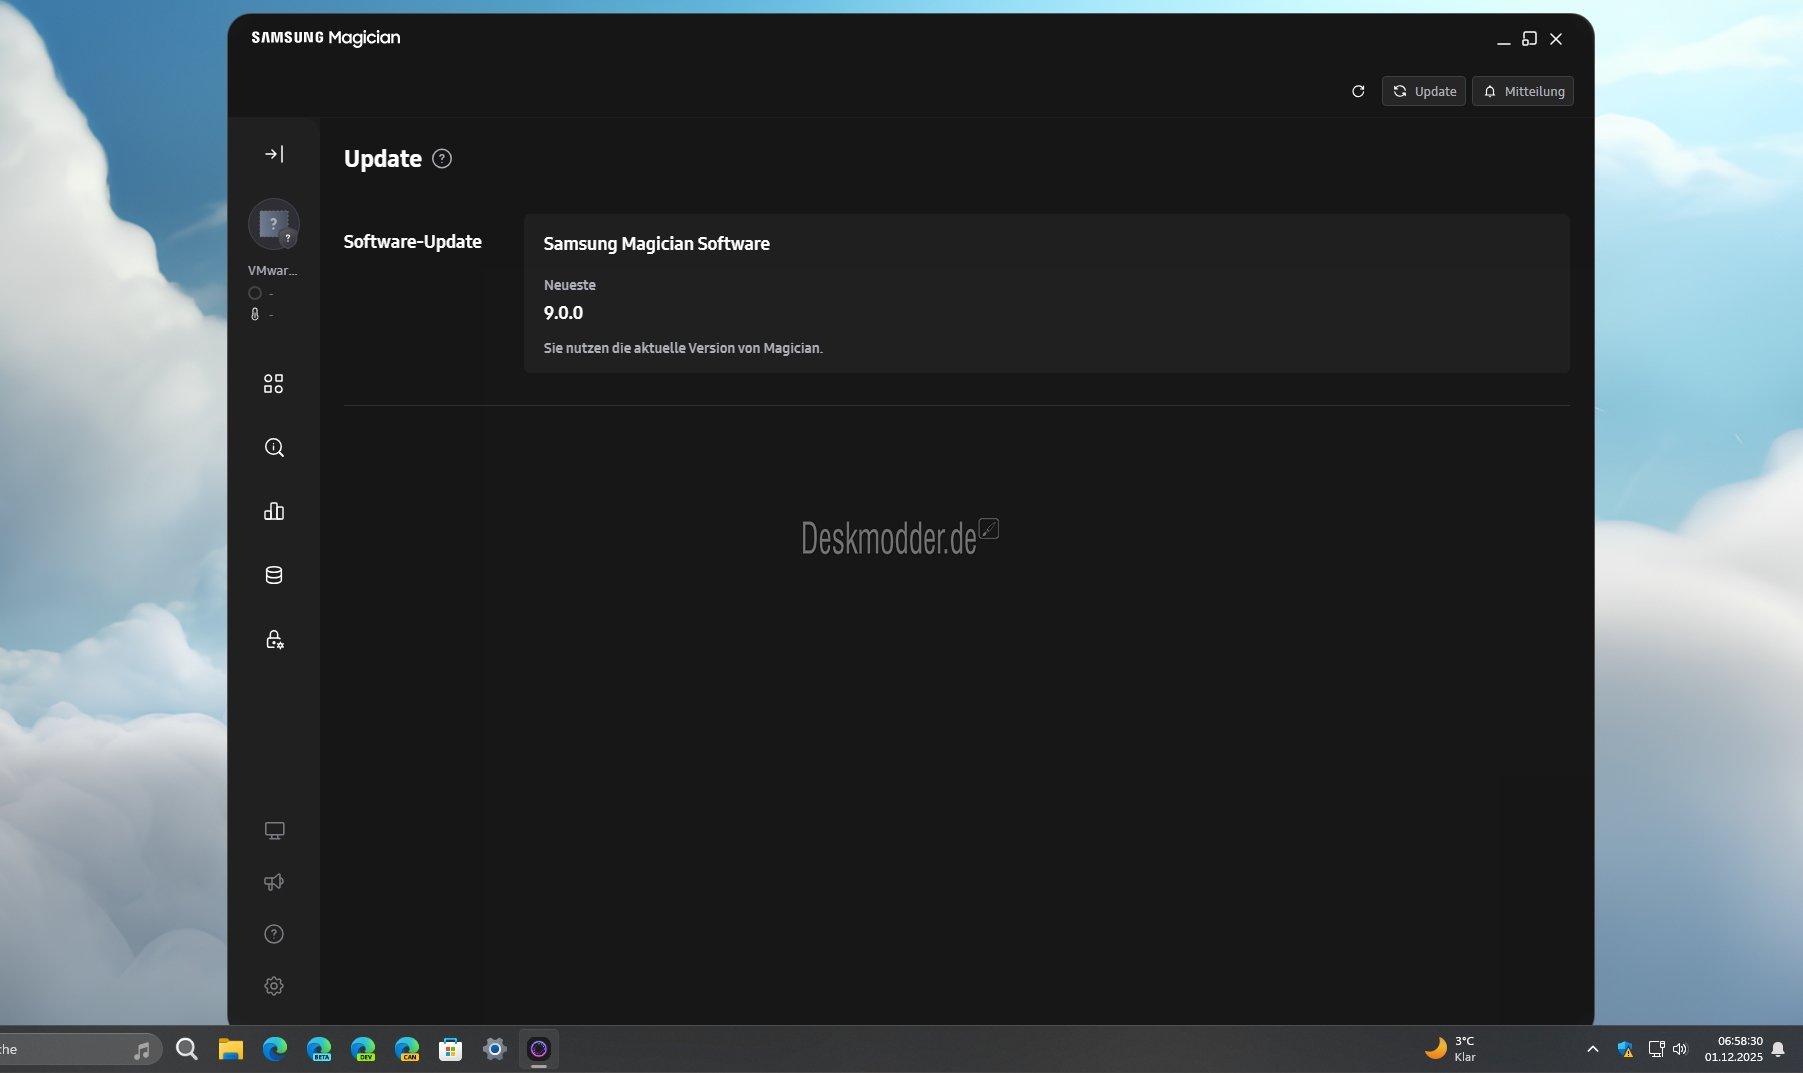
Task: Click the refresh icon in top bar
Action: [1358, 91]
